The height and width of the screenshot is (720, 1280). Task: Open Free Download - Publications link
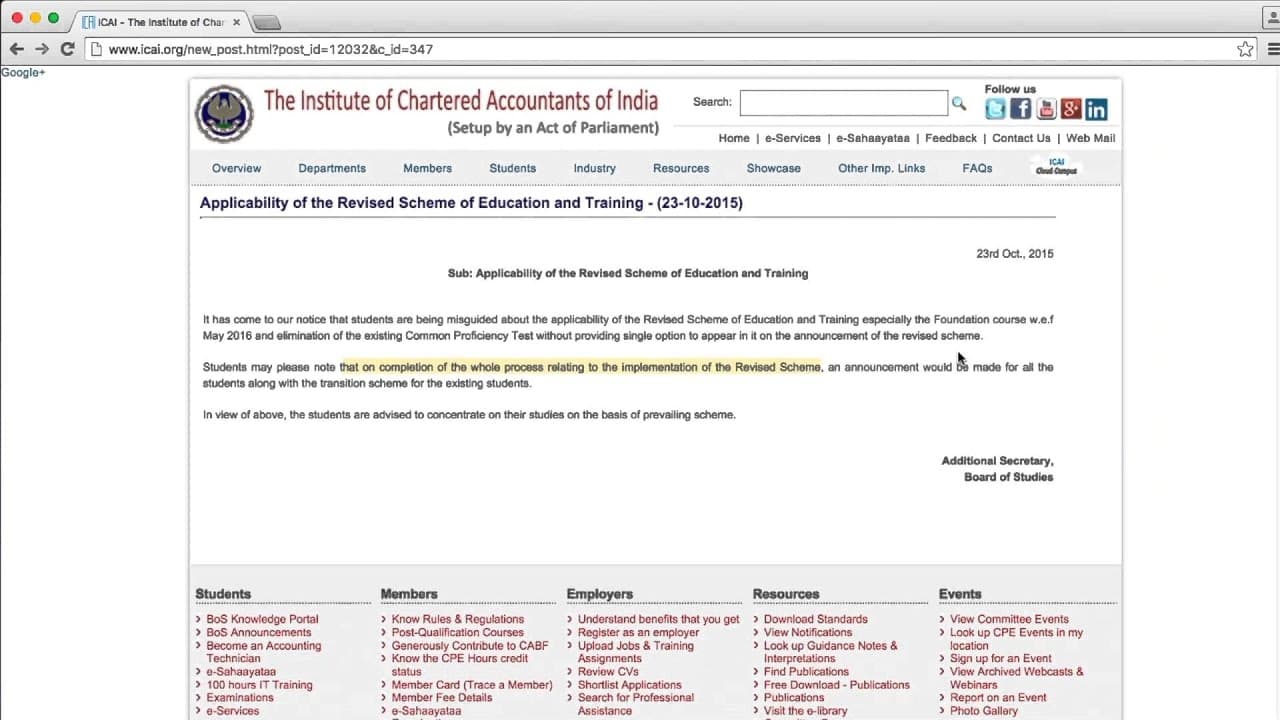(837, 685)
